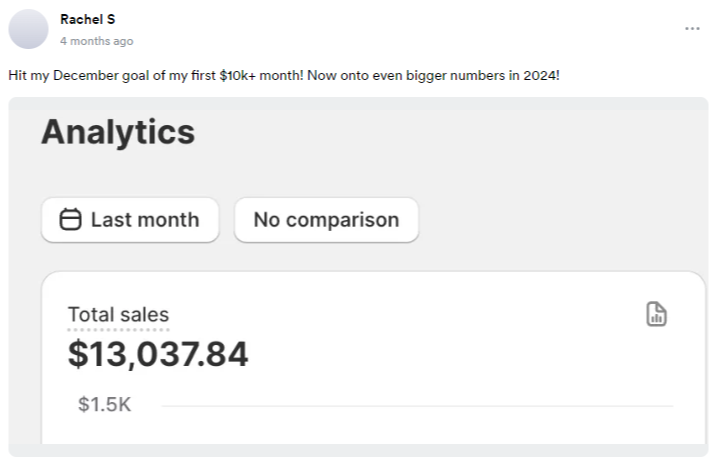Click the calendar icon beside Last month
This screenshot has width=715, height=460.
[x=70, y=220]
